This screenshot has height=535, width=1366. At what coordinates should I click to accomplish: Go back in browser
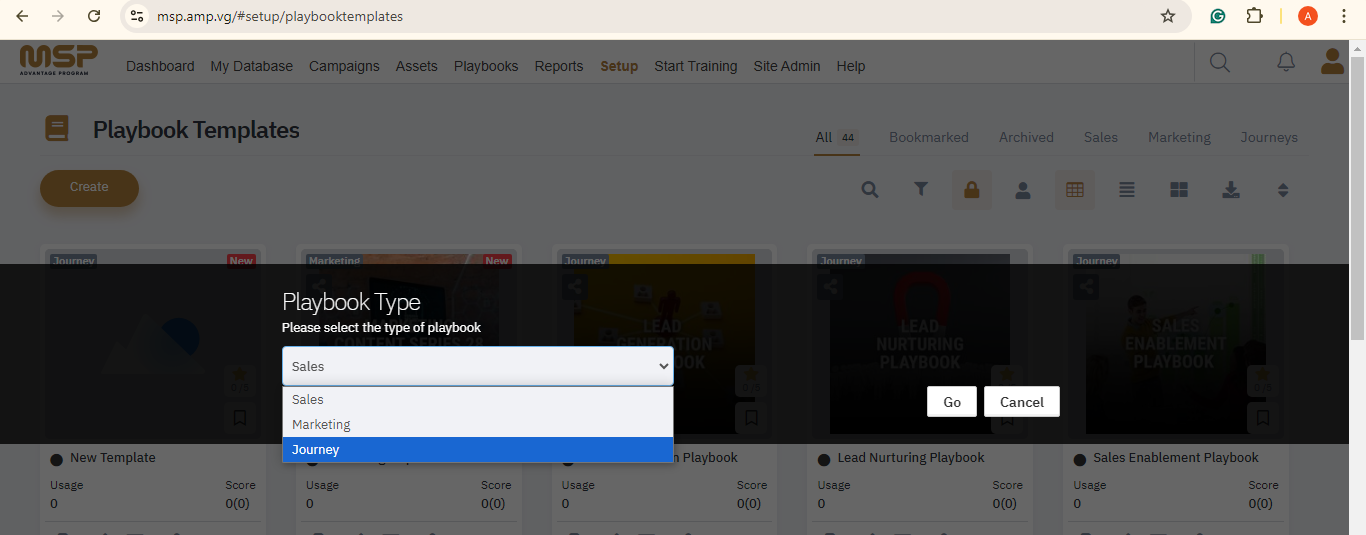(x=22, y=16)
